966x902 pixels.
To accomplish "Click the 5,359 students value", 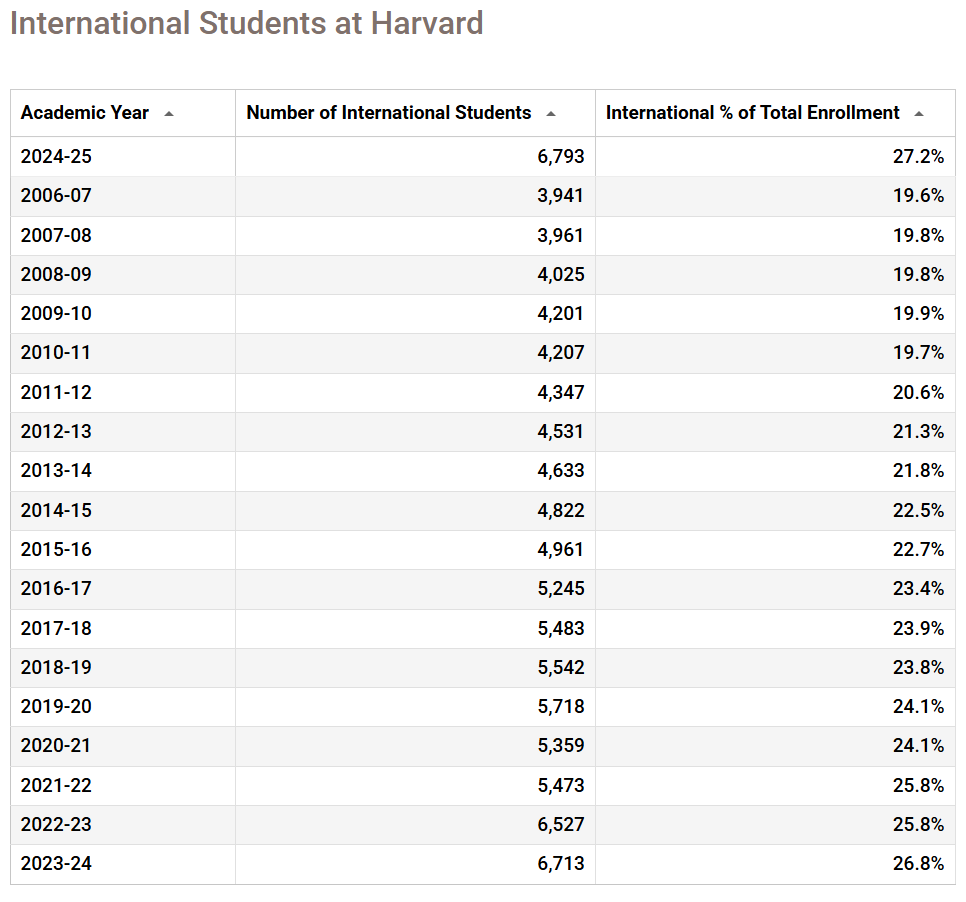I will [561, 746].
